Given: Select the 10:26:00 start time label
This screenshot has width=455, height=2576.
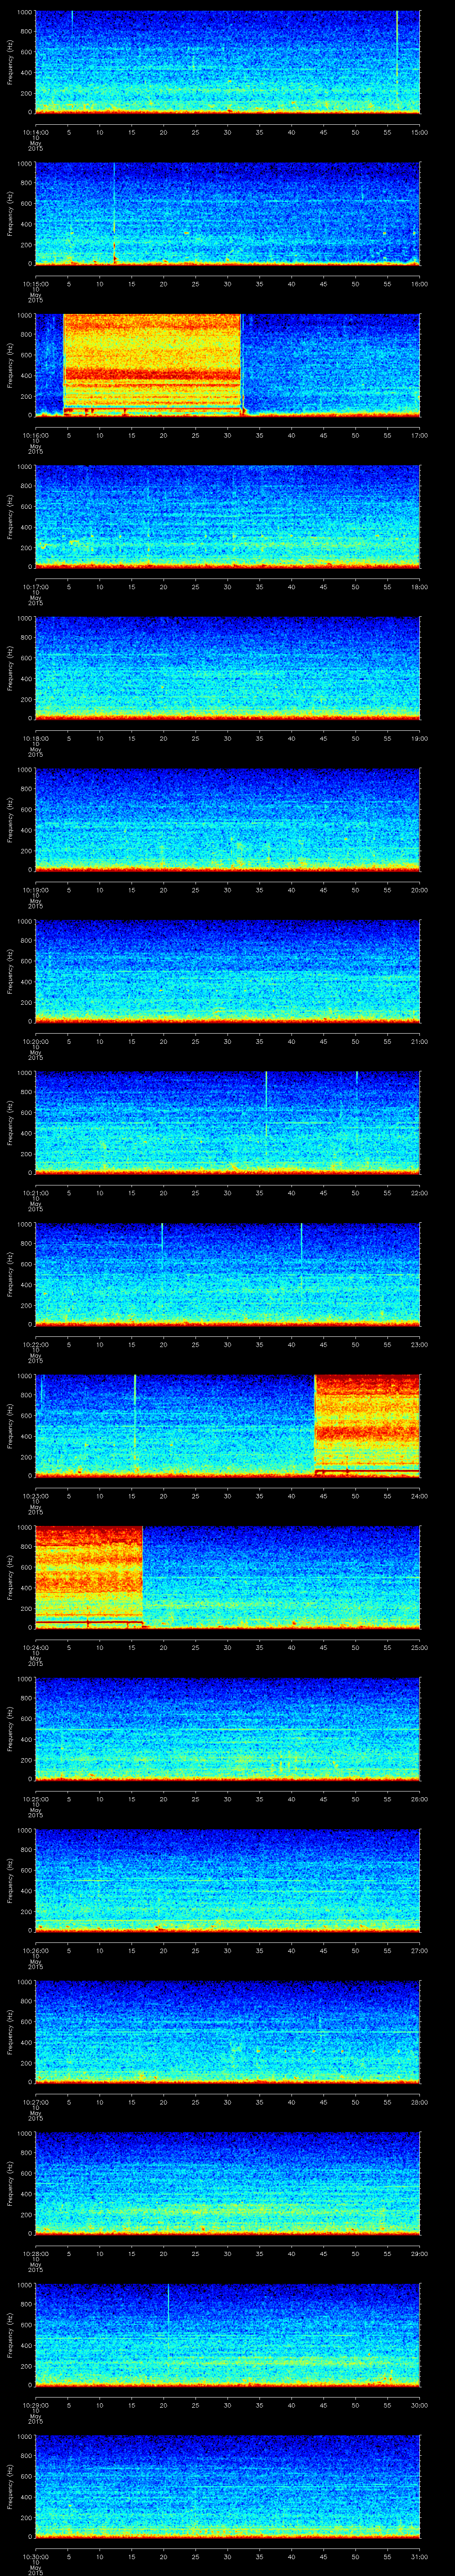Looking at the screenshot, I should tap(35, 1951).
